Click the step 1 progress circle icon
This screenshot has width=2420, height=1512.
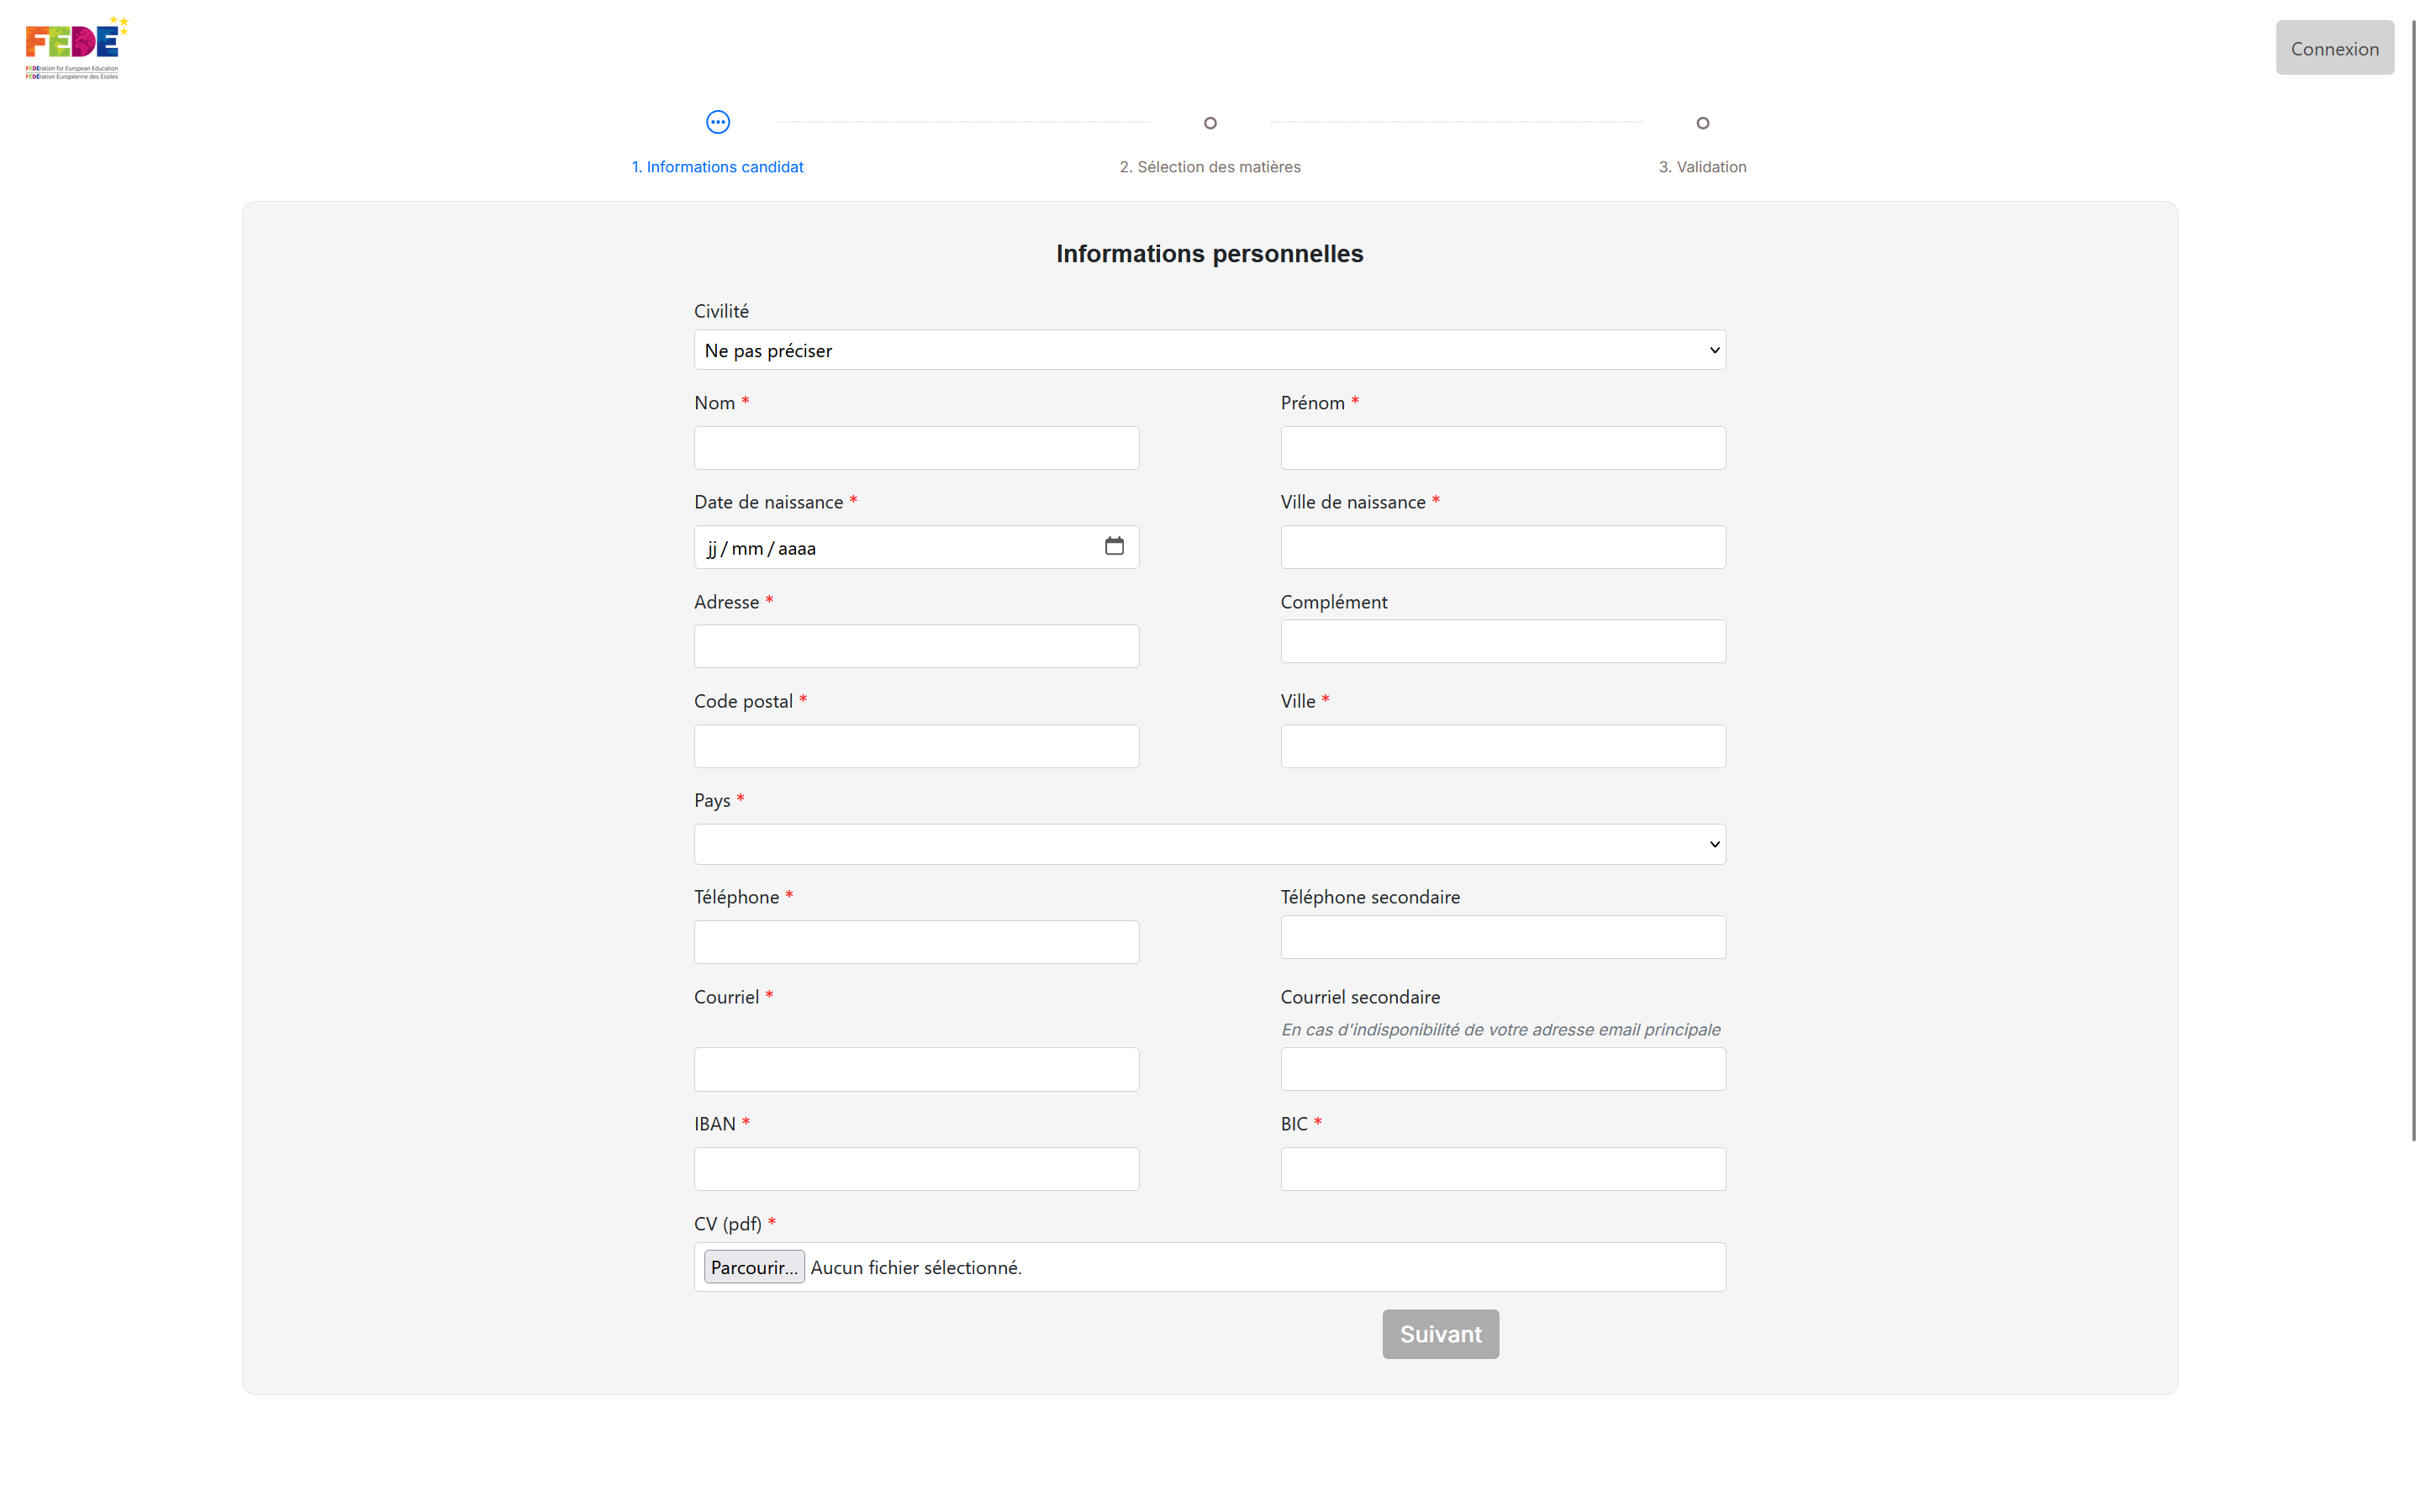click(717, 122)
